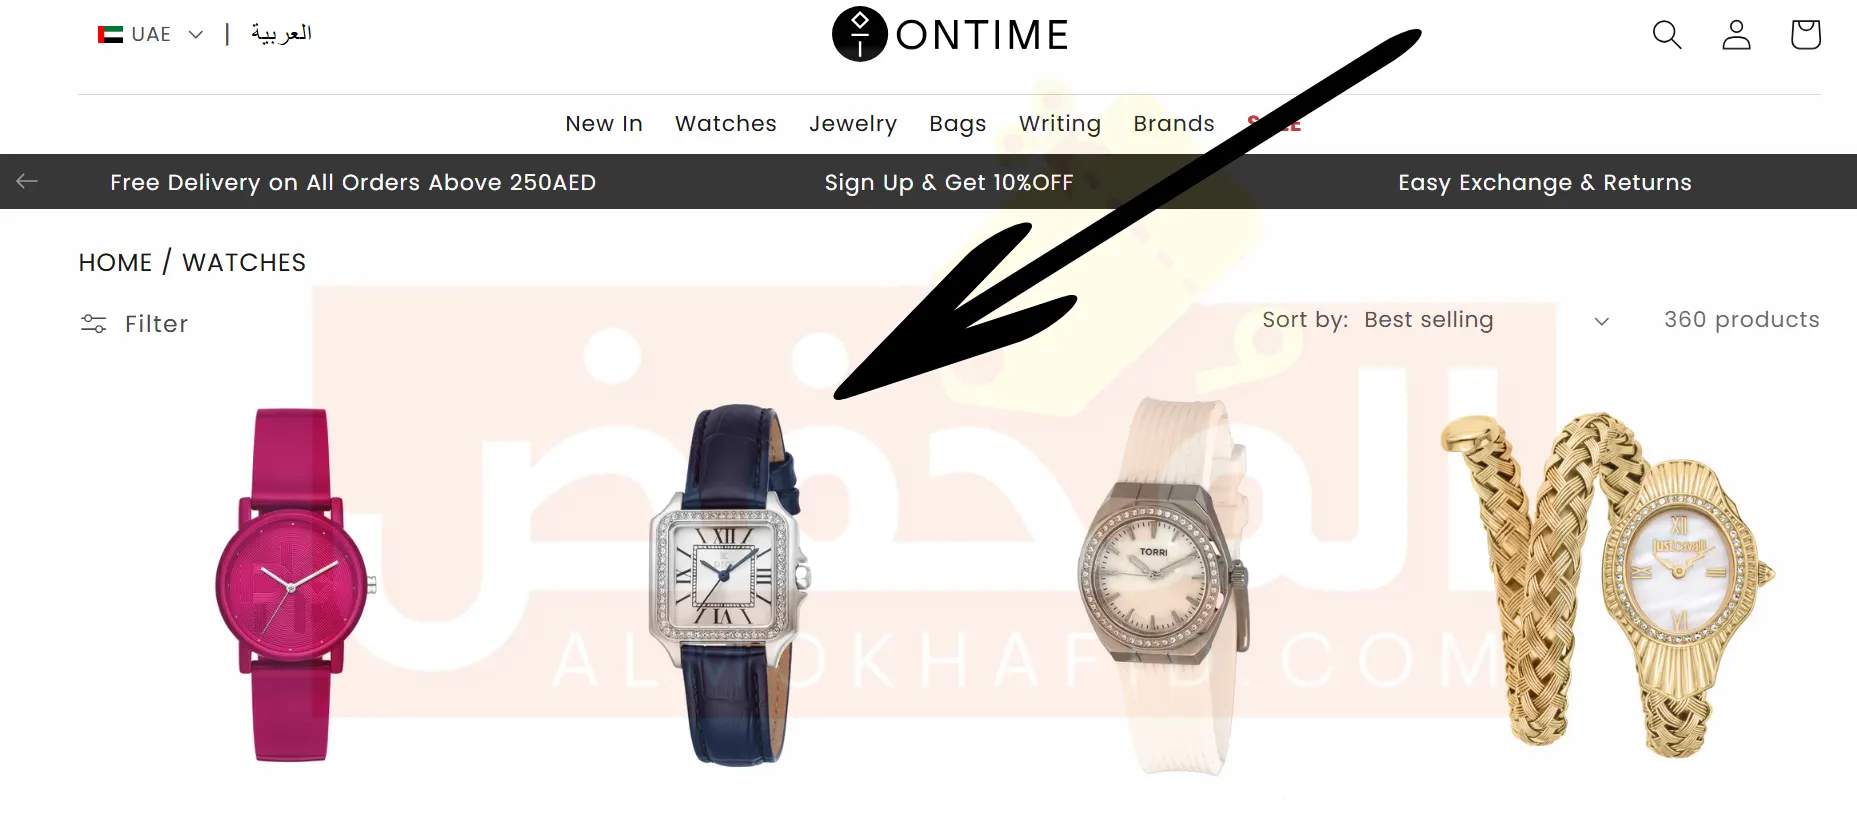The image size is (1857, 831).
Task: Open the navy leather strap watch
Action: [x=730, y=586]
